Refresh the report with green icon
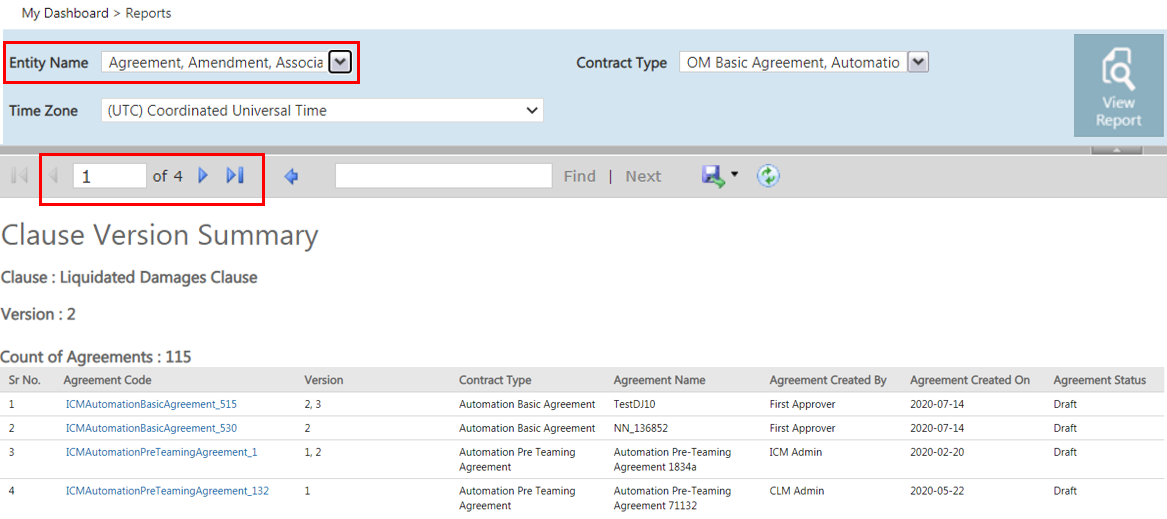 point(768,176)
